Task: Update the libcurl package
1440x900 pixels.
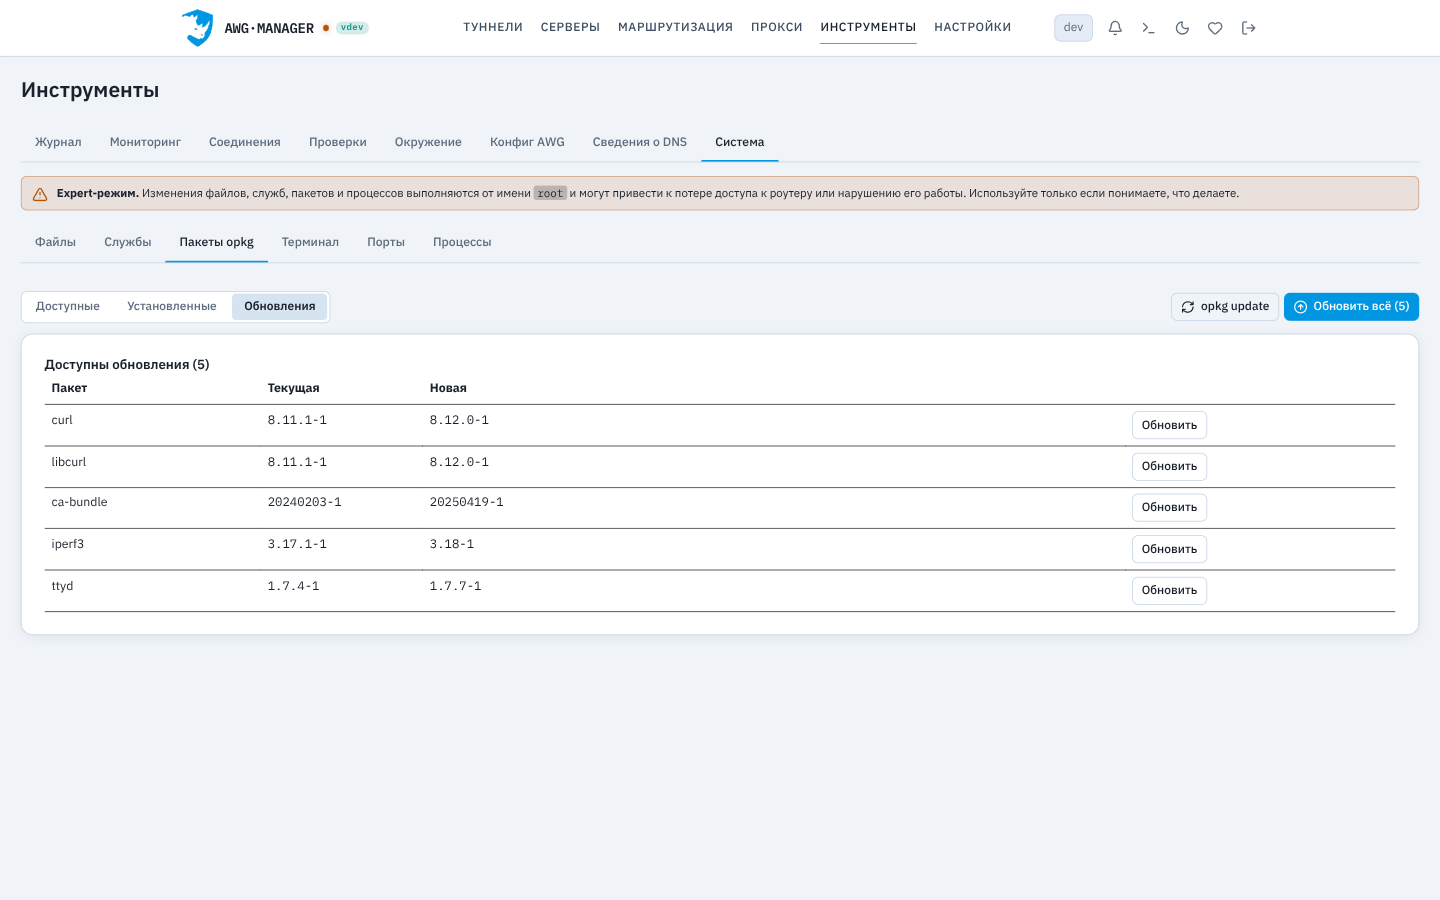Action: [1169, 466]
